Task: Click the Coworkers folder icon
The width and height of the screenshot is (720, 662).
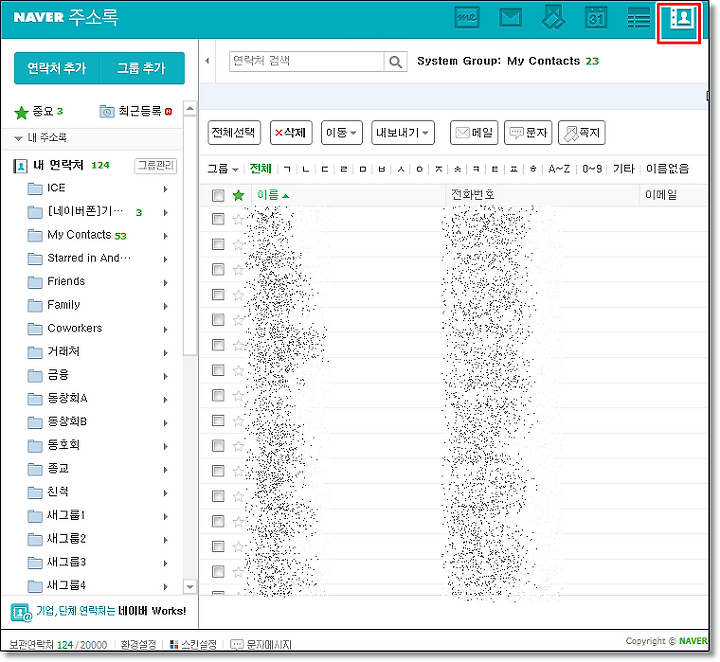Action: pos(35,329)
